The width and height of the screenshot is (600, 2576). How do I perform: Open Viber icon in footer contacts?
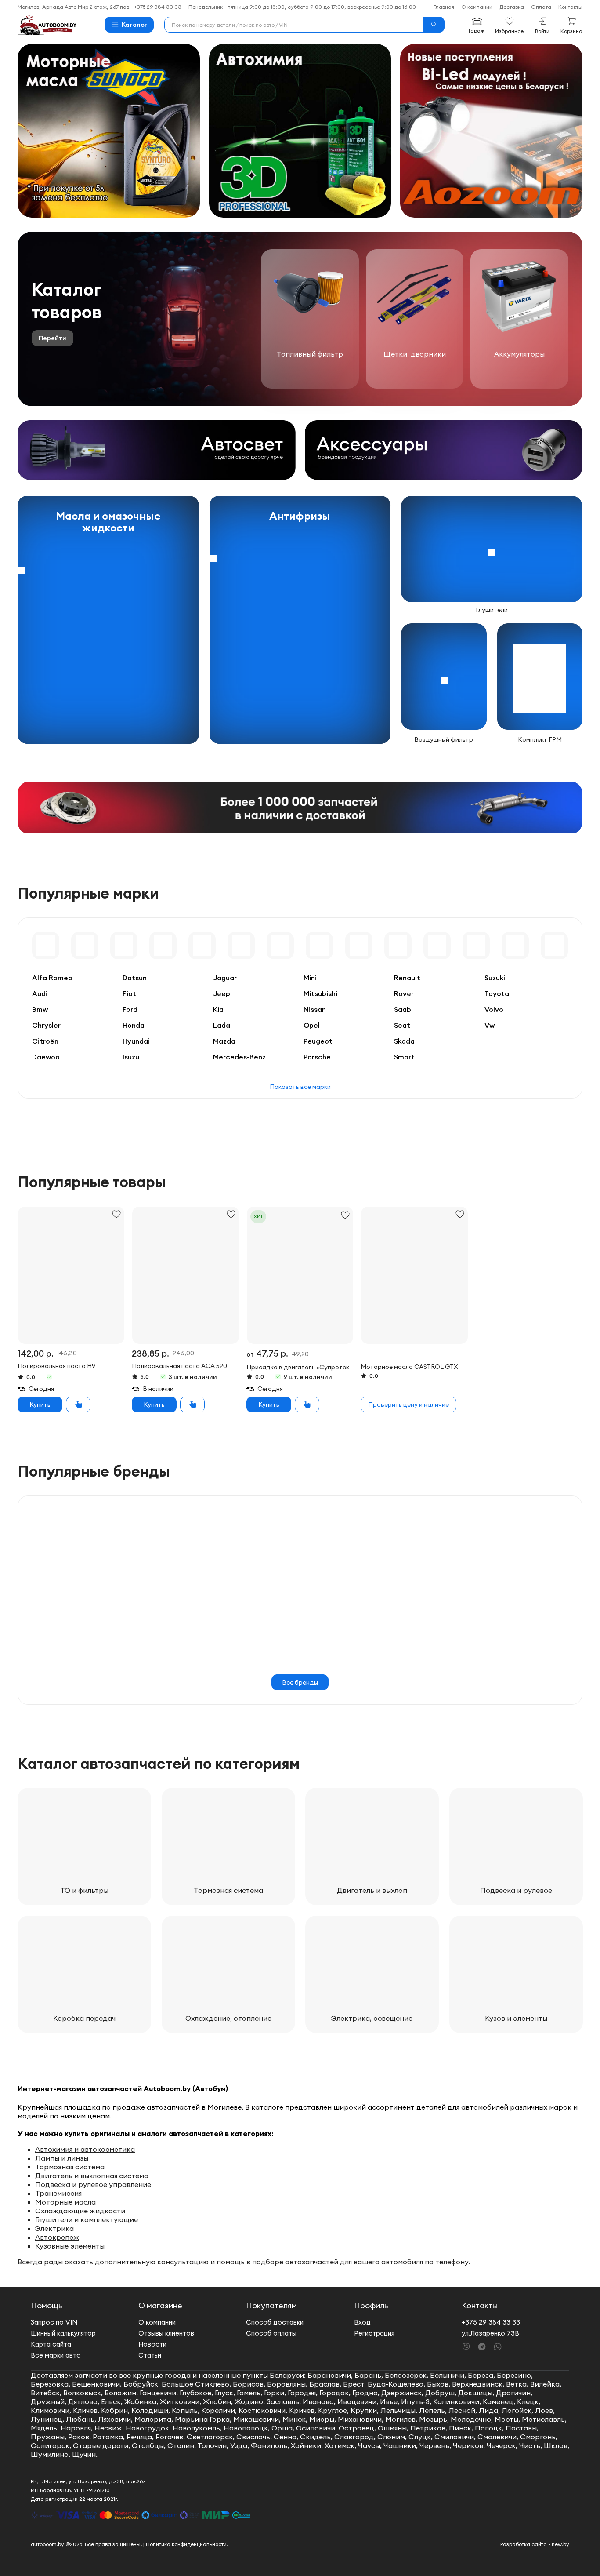(x=466, y=2346)
